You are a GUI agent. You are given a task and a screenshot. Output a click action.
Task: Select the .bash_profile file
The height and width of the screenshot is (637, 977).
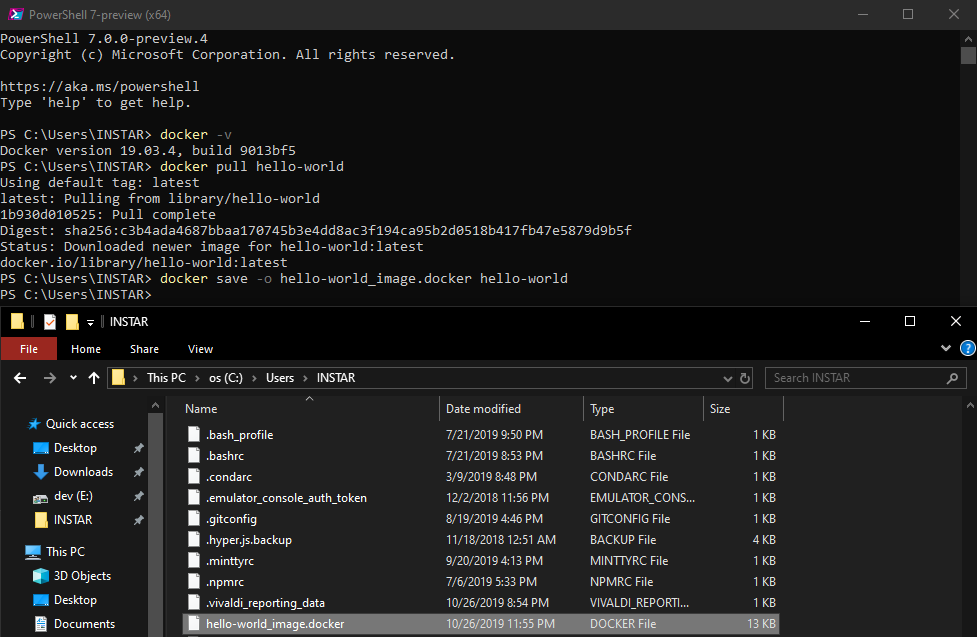tap(481, 434)
